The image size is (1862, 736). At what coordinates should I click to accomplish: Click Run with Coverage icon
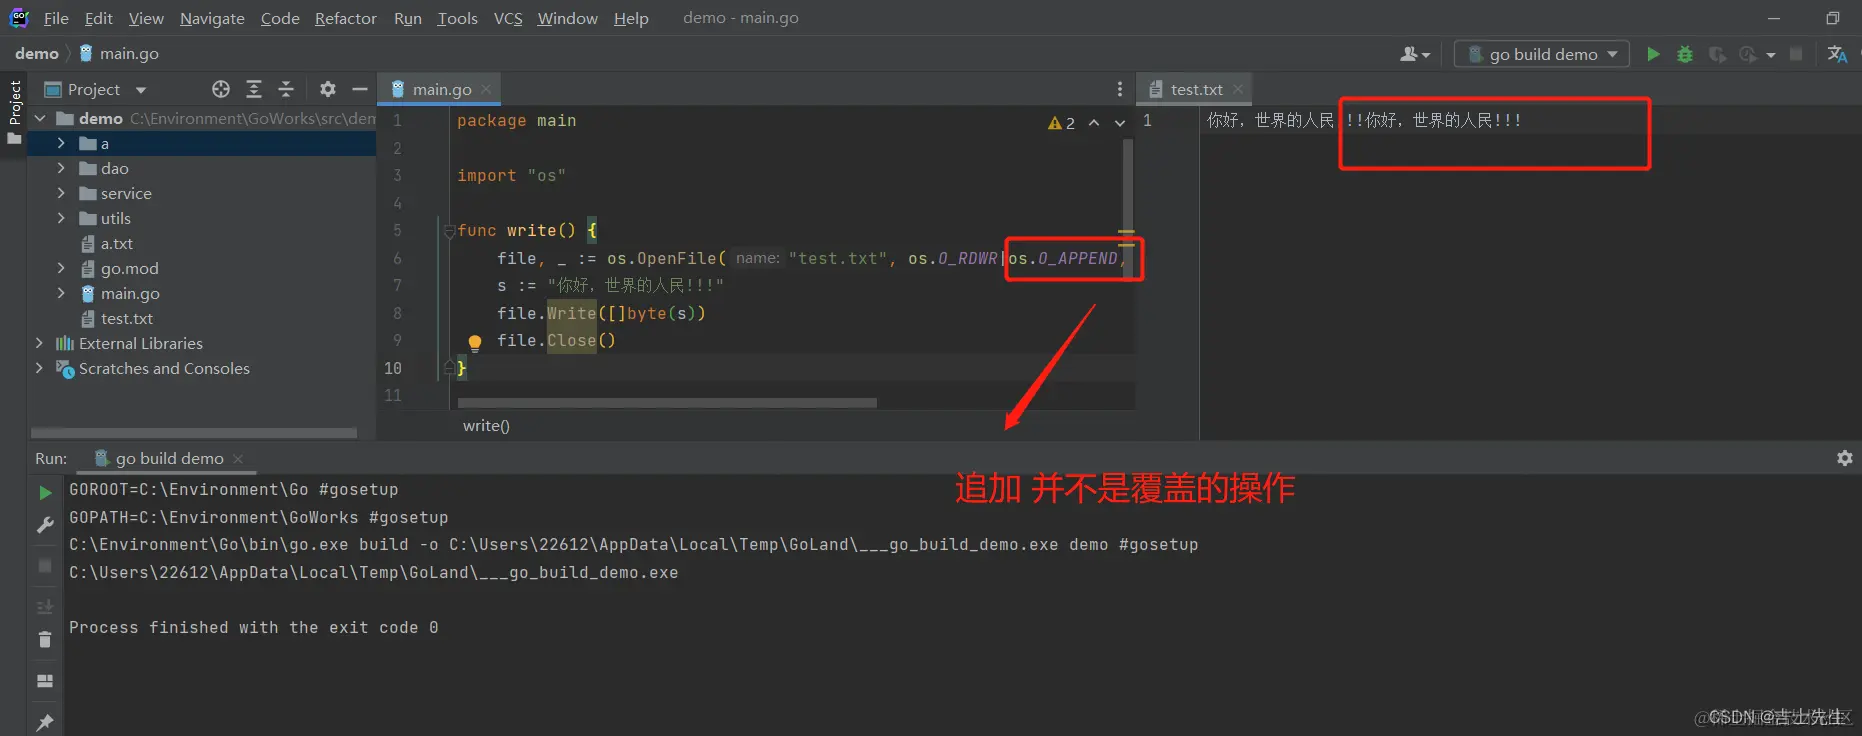point(1717,54)
